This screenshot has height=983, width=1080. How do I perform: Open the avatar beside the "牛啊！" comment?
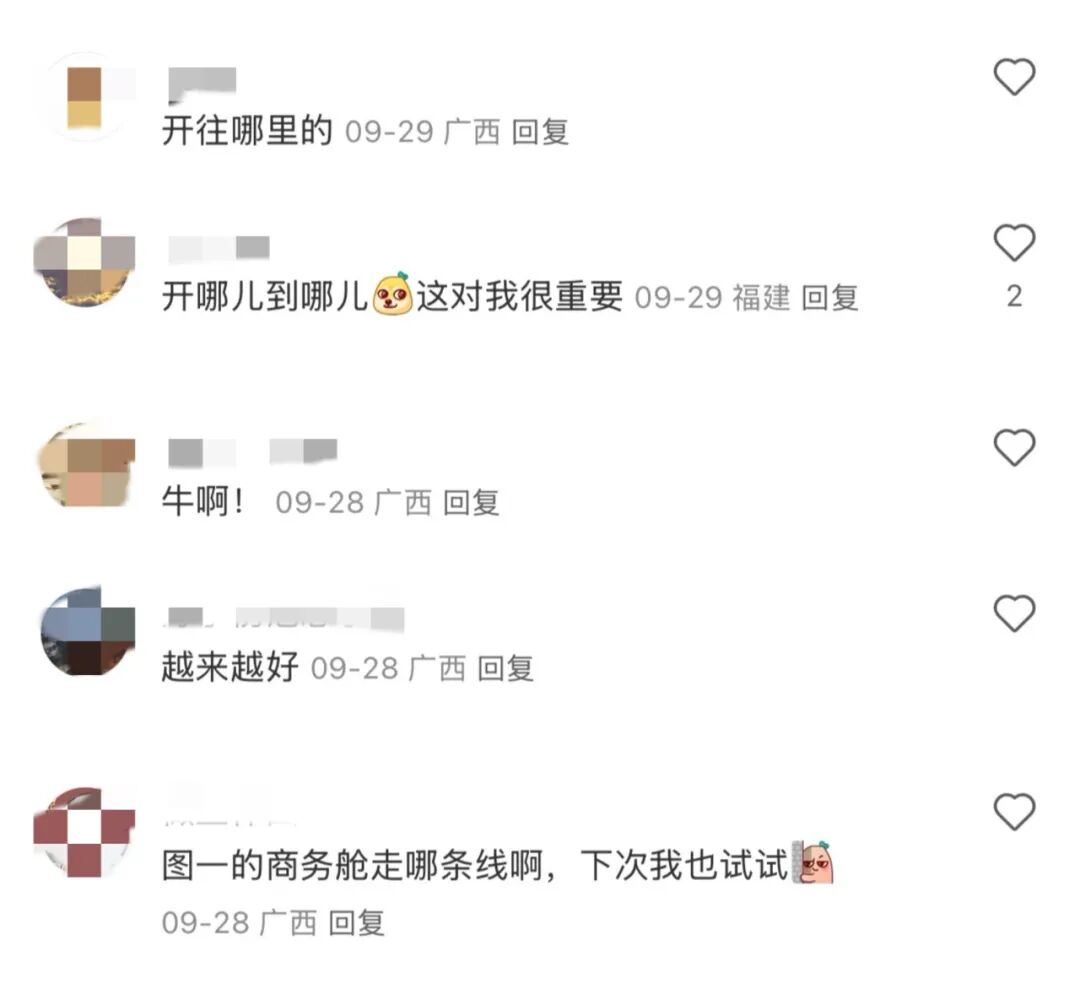pyautogui.click(x=86, y=463)
